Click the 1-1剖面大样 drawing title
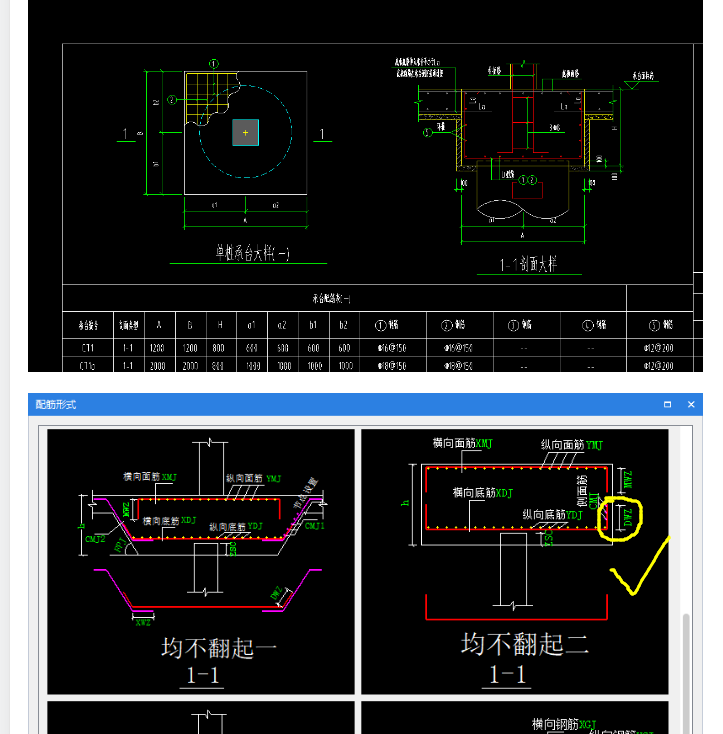 click(528, 264)
